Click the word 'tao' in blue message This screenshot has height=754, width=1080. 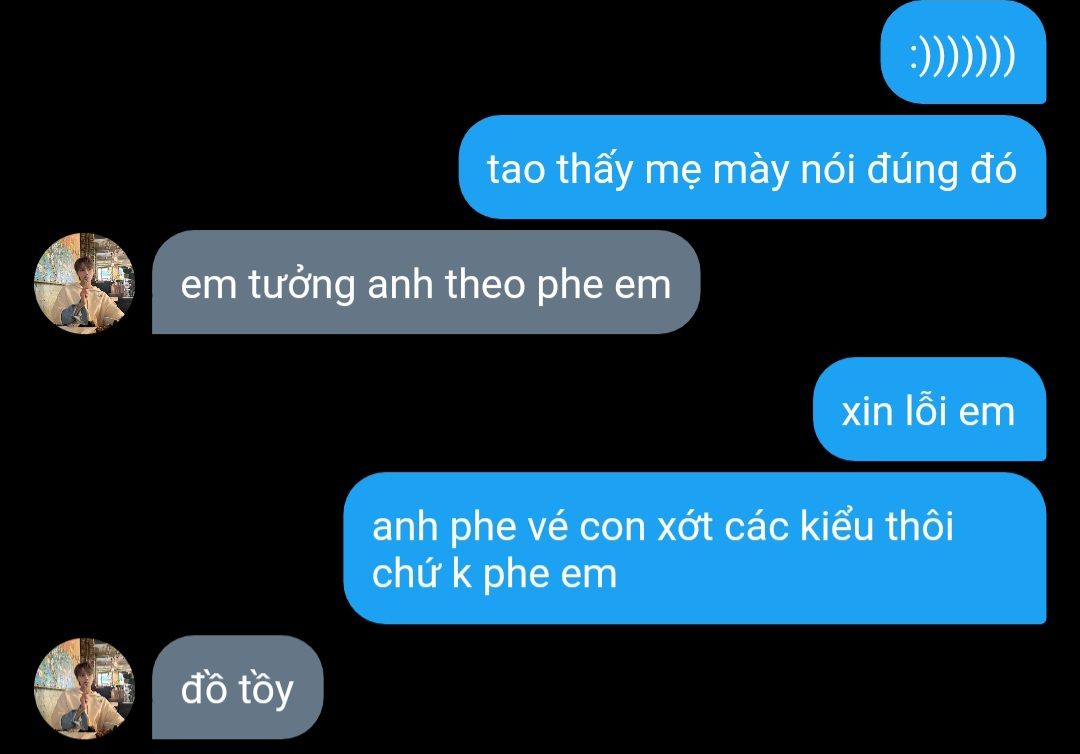516,169
